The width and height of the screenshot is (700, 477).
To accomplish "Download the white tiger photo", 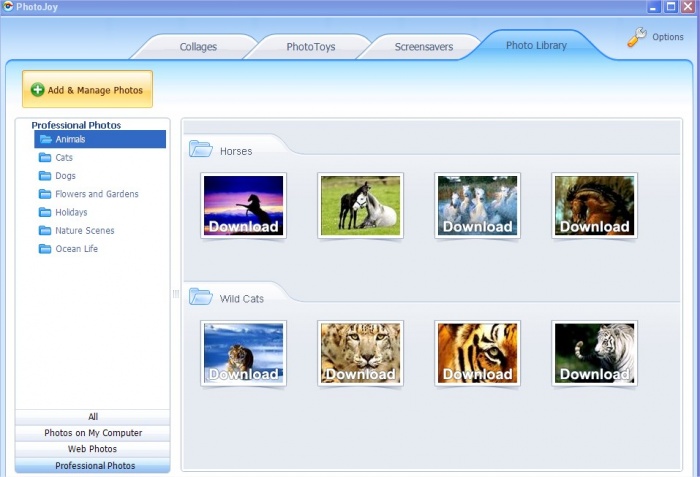I will [x=594, y=353].
